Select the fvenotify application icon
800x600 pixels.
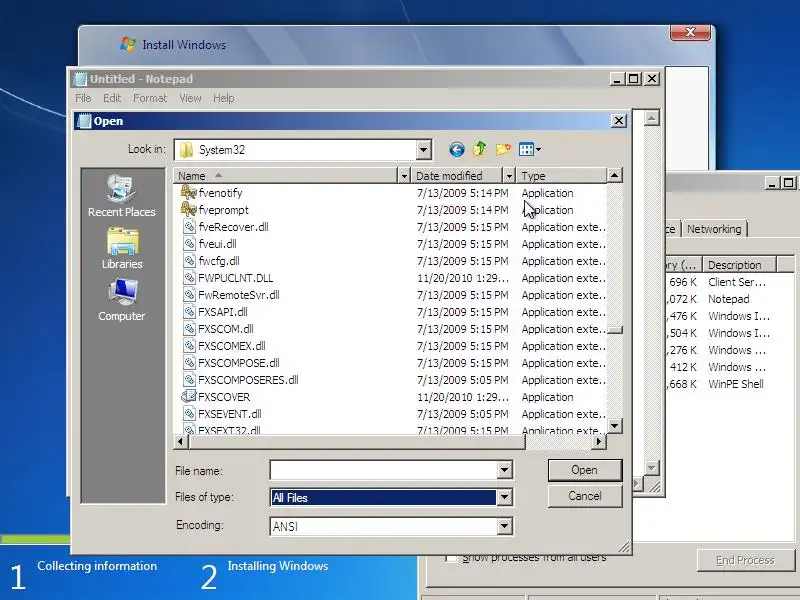click(189, 192)
